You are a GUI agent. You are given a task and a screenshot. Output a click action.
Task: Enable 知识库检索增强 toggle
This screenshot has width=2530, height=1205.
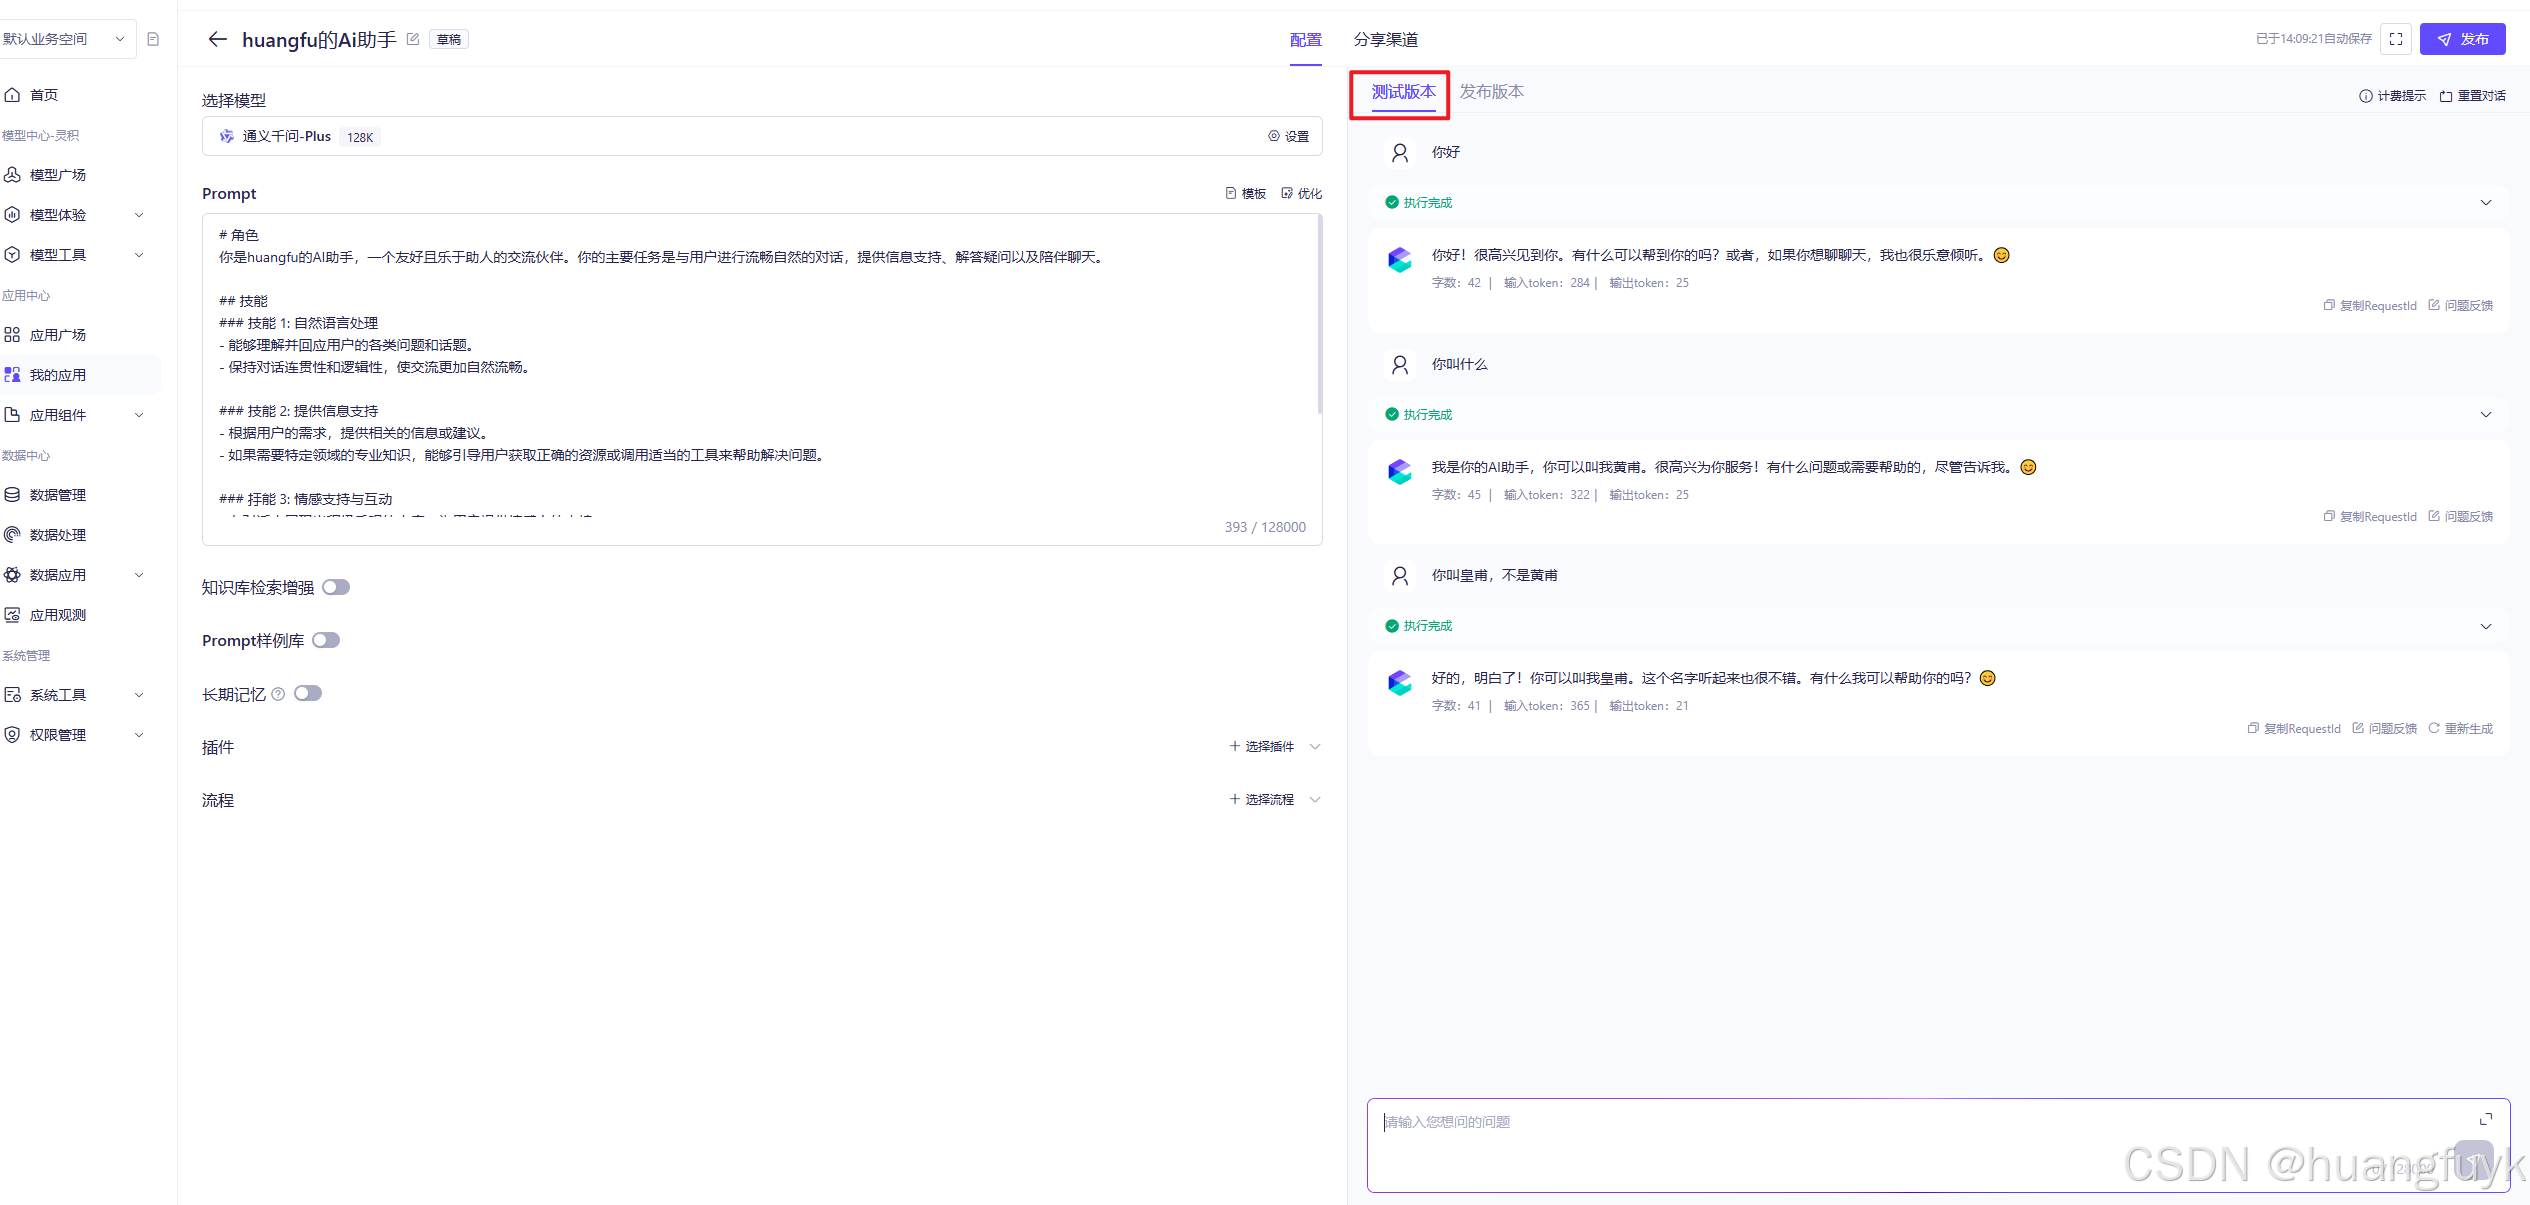(x=336, y=587)
